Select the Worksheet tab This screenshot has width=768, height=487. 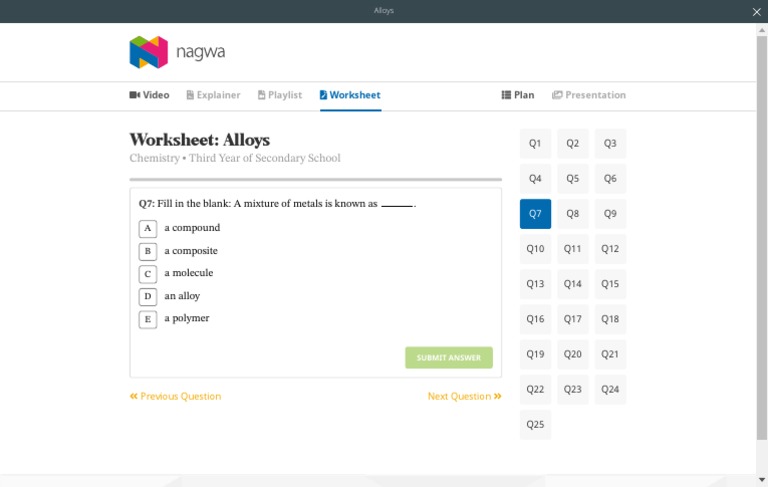coord(350,95)
